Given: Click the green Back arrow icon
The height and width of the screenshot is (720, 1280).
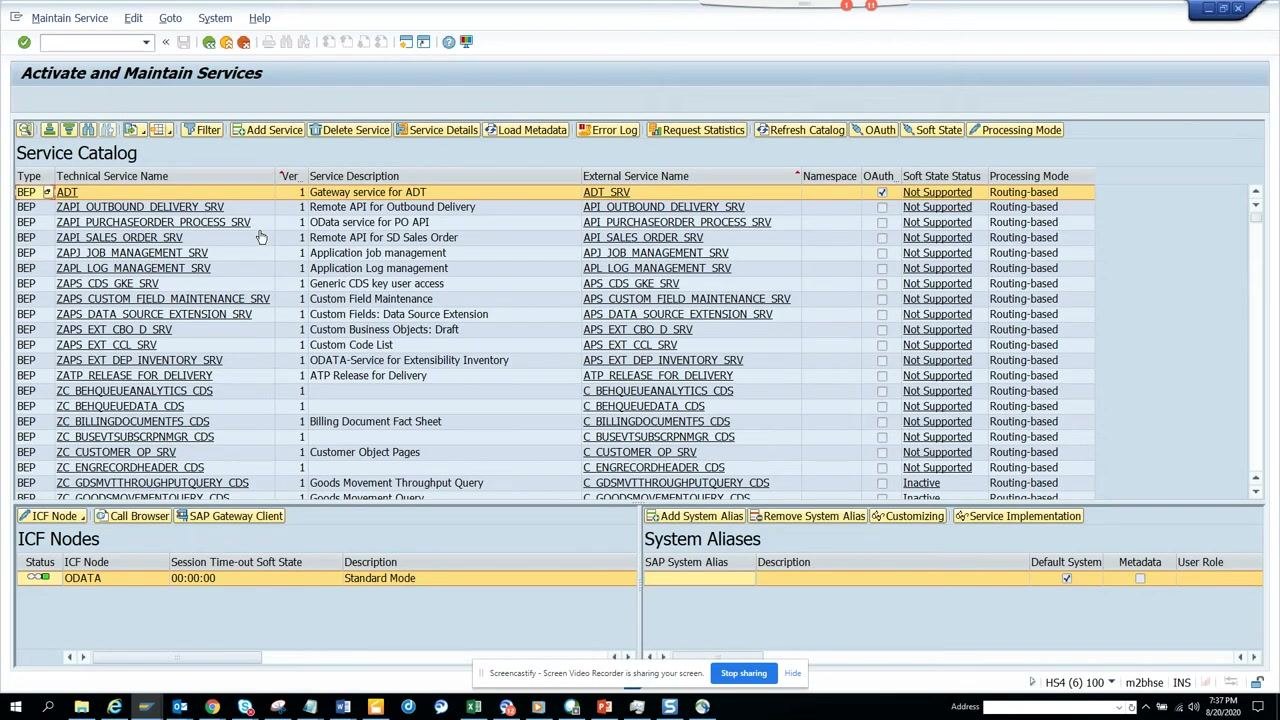Looking at the screenshot, I should pos(209,42).
